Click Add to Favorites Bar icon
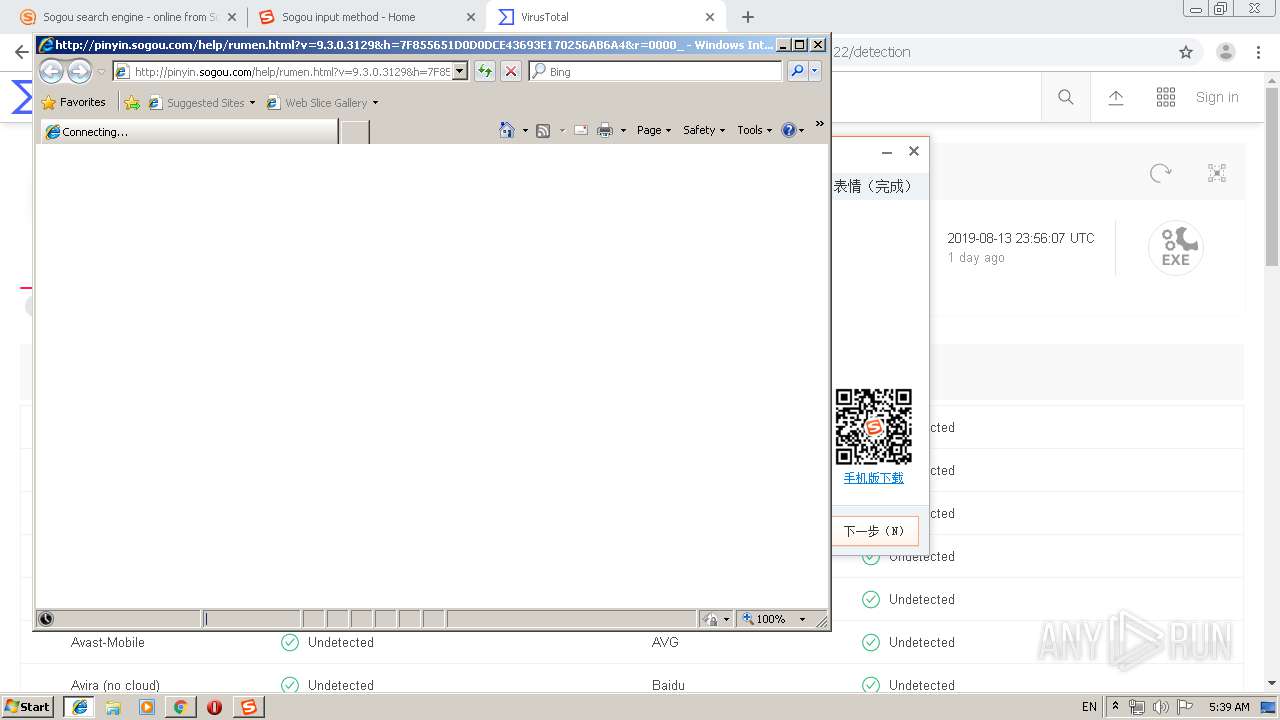Image resolution: width=1280 pixels, height=720 pixels. pos(132,102)
